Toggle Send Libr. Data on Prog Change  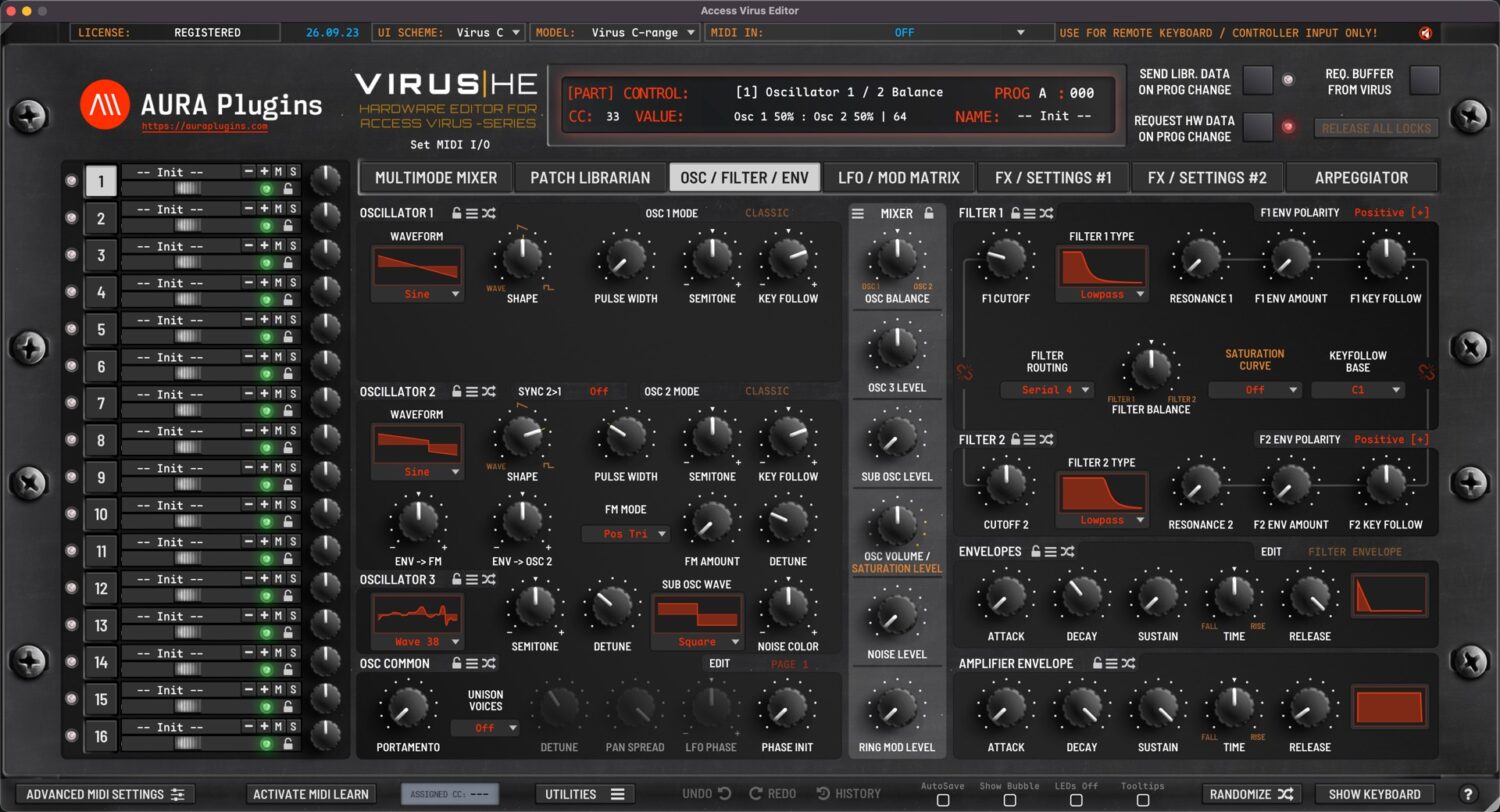point(1258,80)
